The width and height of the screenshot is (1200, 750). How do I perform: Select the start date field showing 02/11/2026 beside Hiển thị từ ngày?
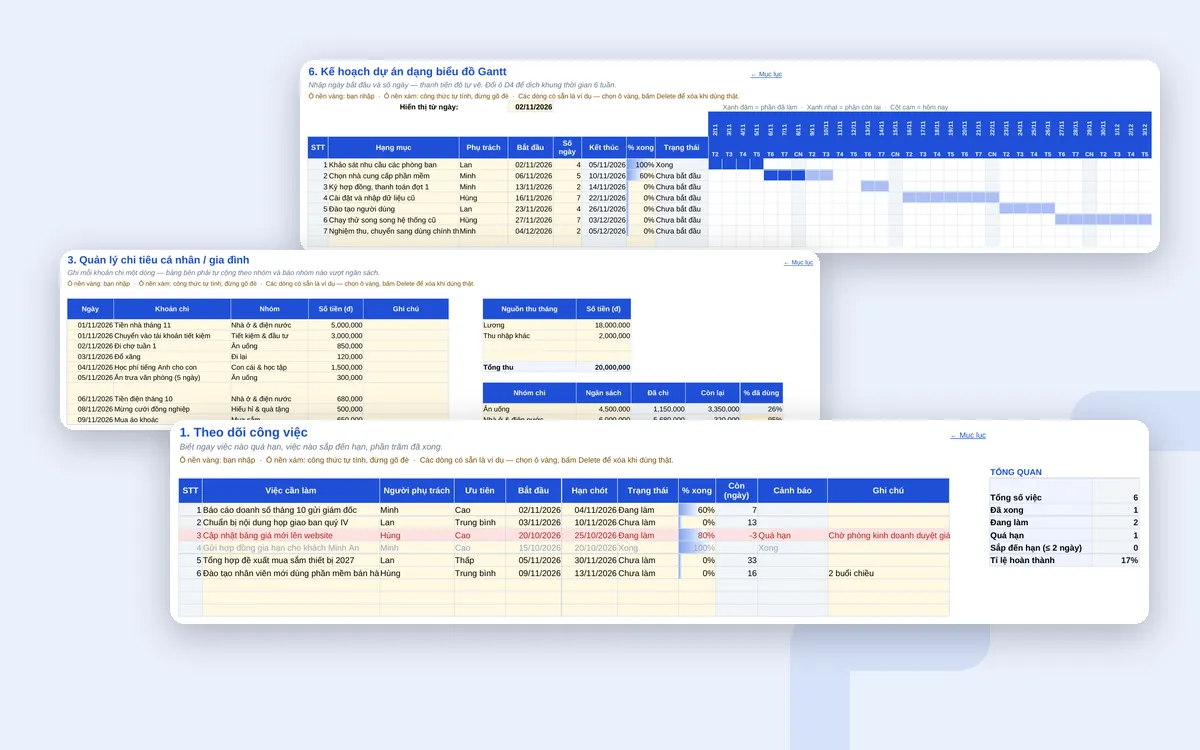pyautogui.click(x=533, y=107)
